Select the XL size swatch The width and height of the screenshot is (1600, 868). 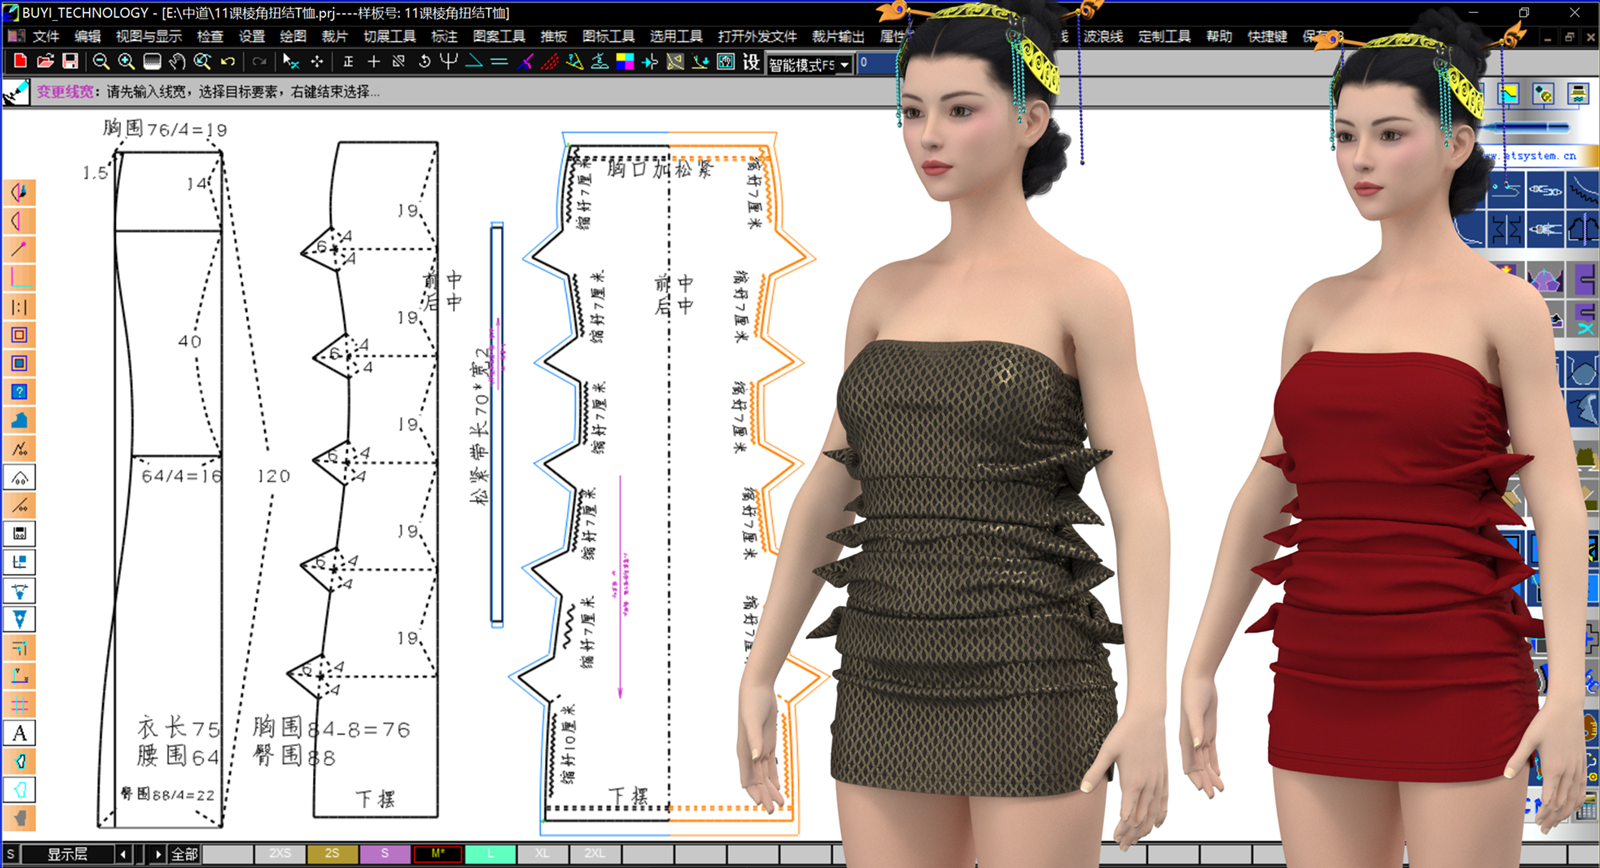pyautogui.click(x=542, y=854)
